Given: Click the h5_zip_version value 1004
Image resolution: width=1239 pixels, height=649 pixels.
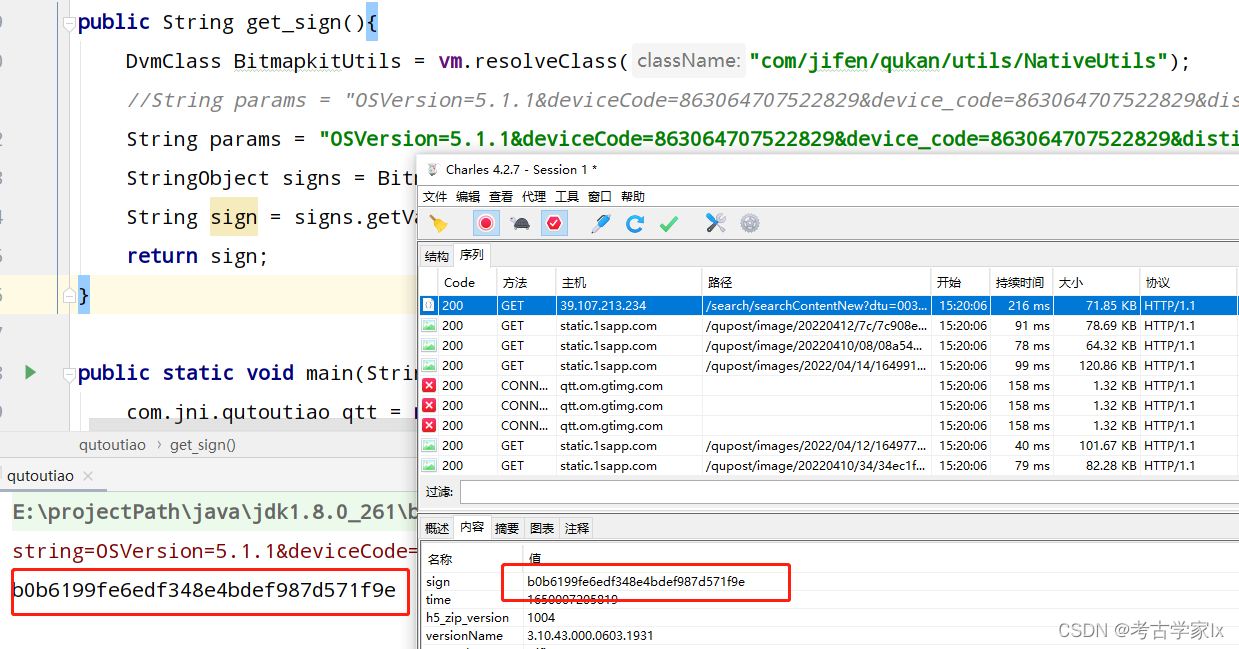Looking at the screenshot, I should click(x=541, y=617).
